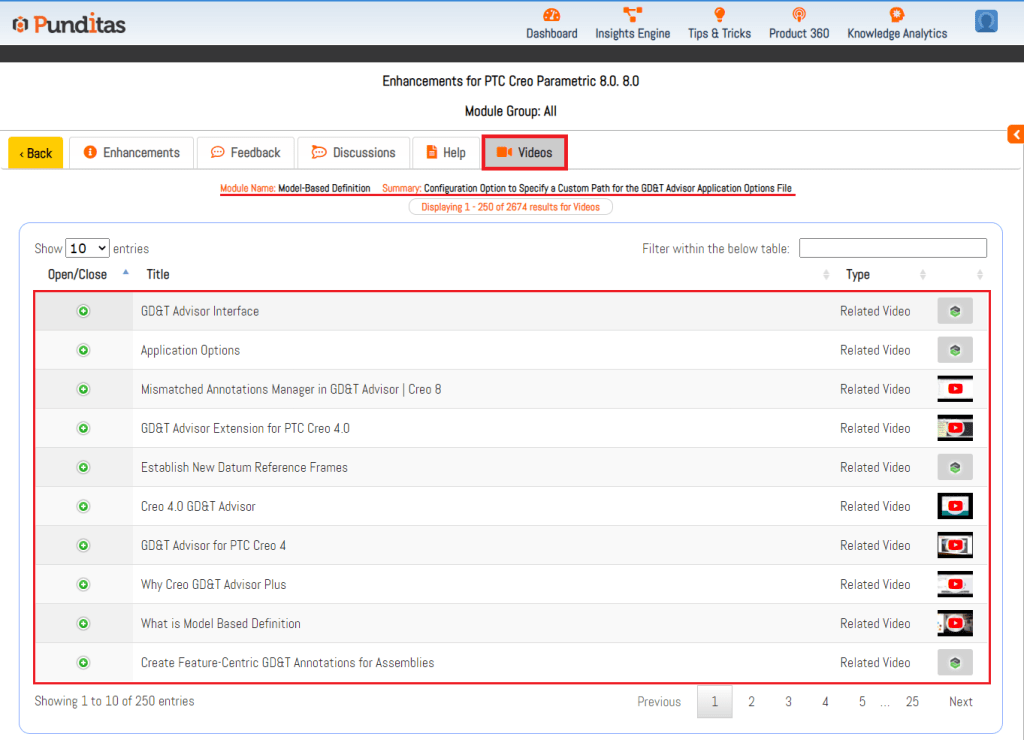Click the yellow Back button
Image resolution: width=1024 pixels, height=740 pixels.
pyautogui.click(x=36, y=153)
